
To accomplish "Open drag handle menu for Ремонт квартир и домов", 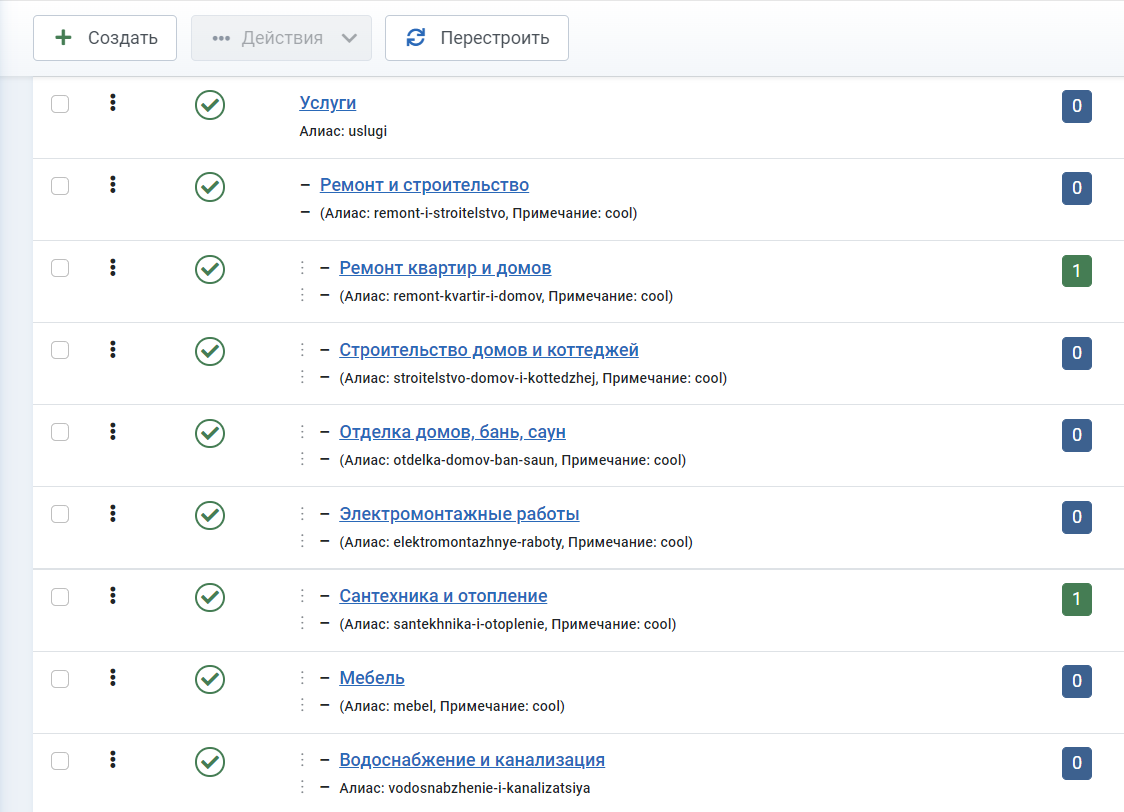I will point(113,267).
